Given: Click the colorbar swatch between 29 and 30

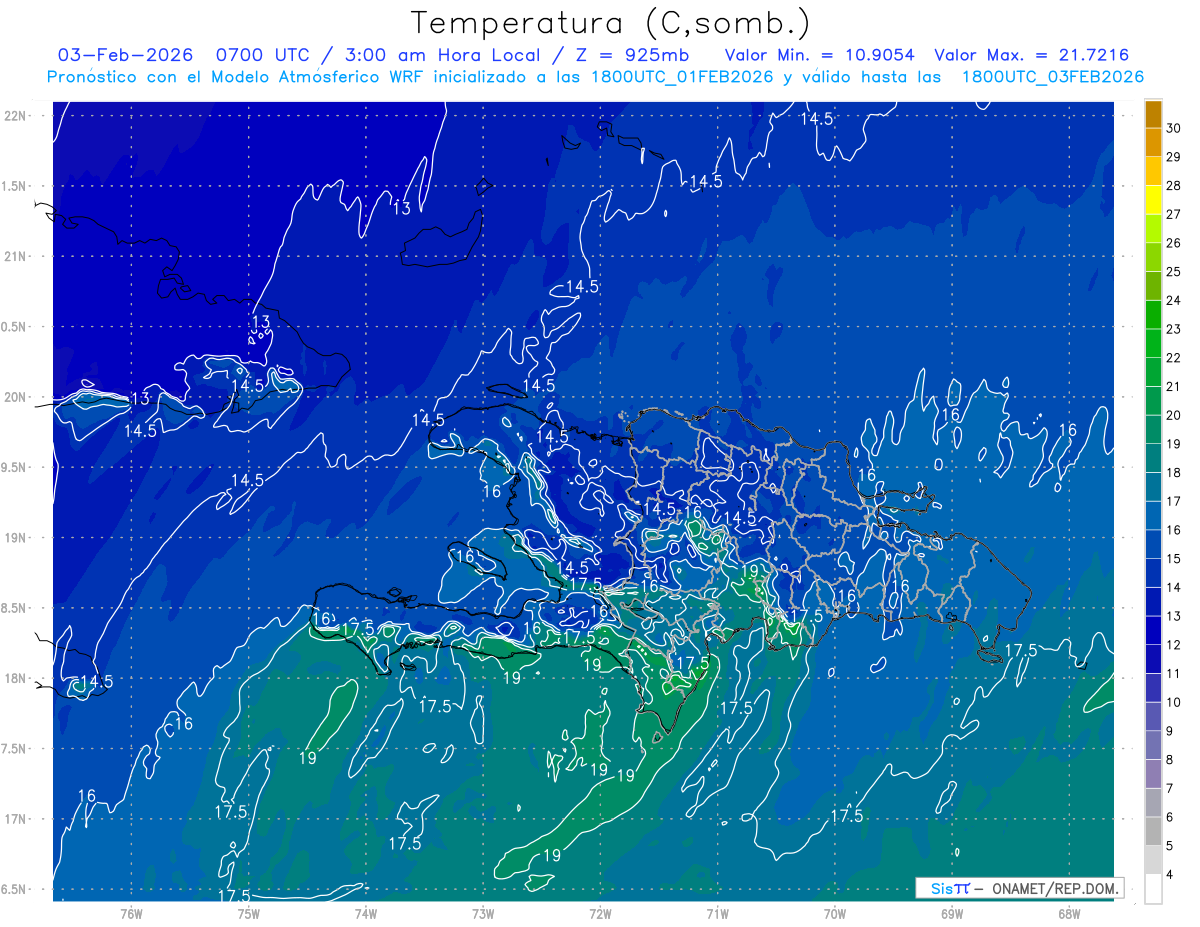Looking at the screenshot, I should click(1153, 143).
